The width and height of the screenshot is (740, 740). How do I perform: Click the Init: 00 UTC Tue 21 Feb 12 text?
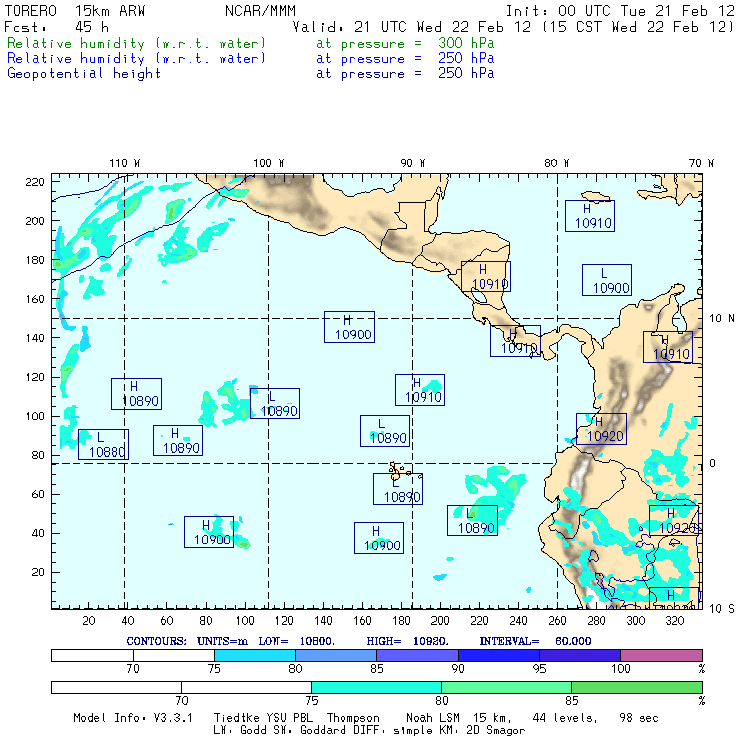point(620,11)
